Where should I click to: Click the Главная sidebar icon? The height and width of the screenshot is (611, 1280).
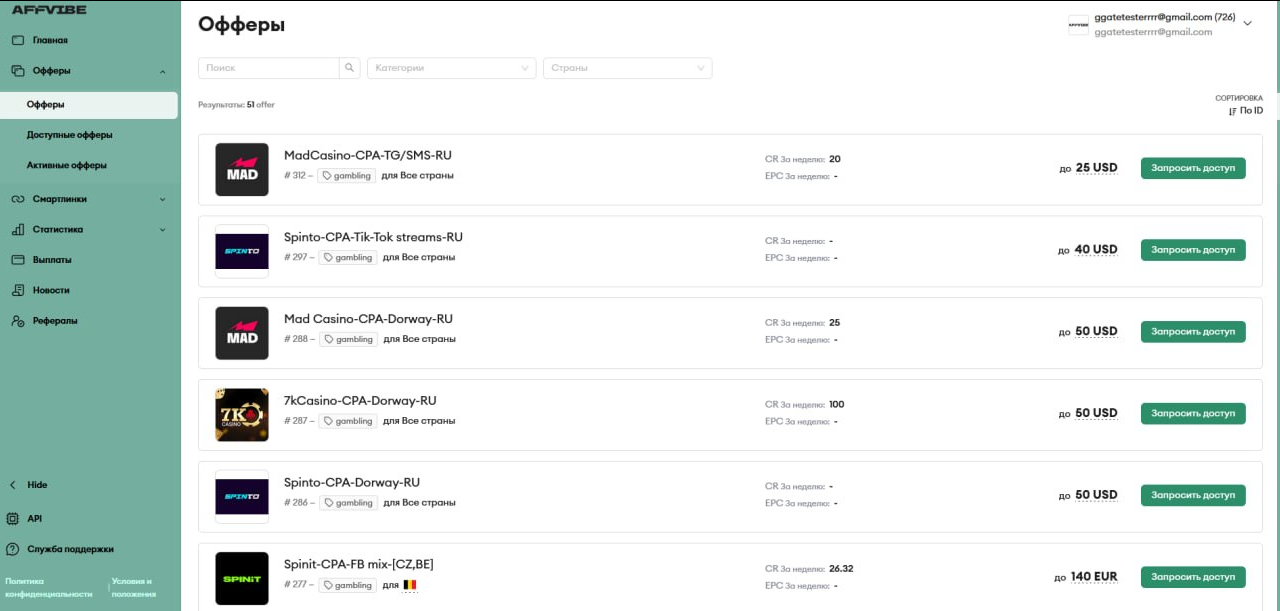[17, 41]
